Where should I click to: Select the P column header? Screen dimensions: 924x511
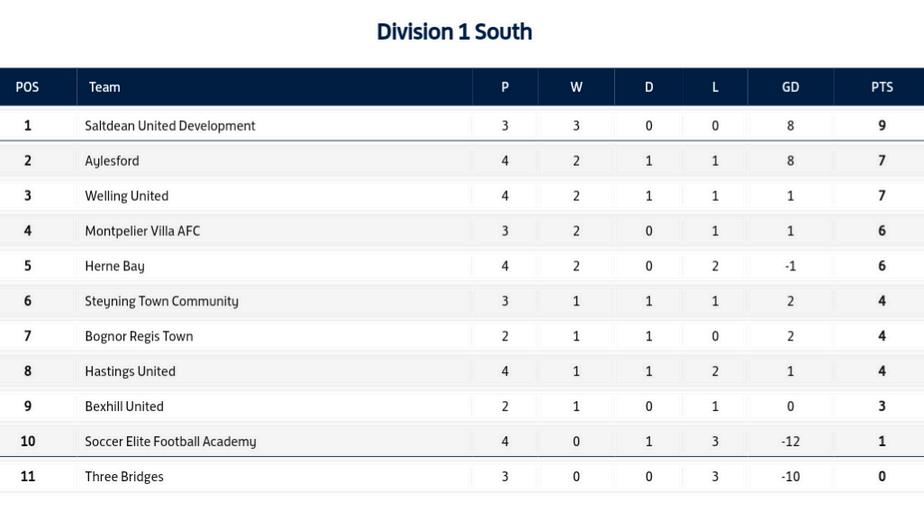point(505,87)
